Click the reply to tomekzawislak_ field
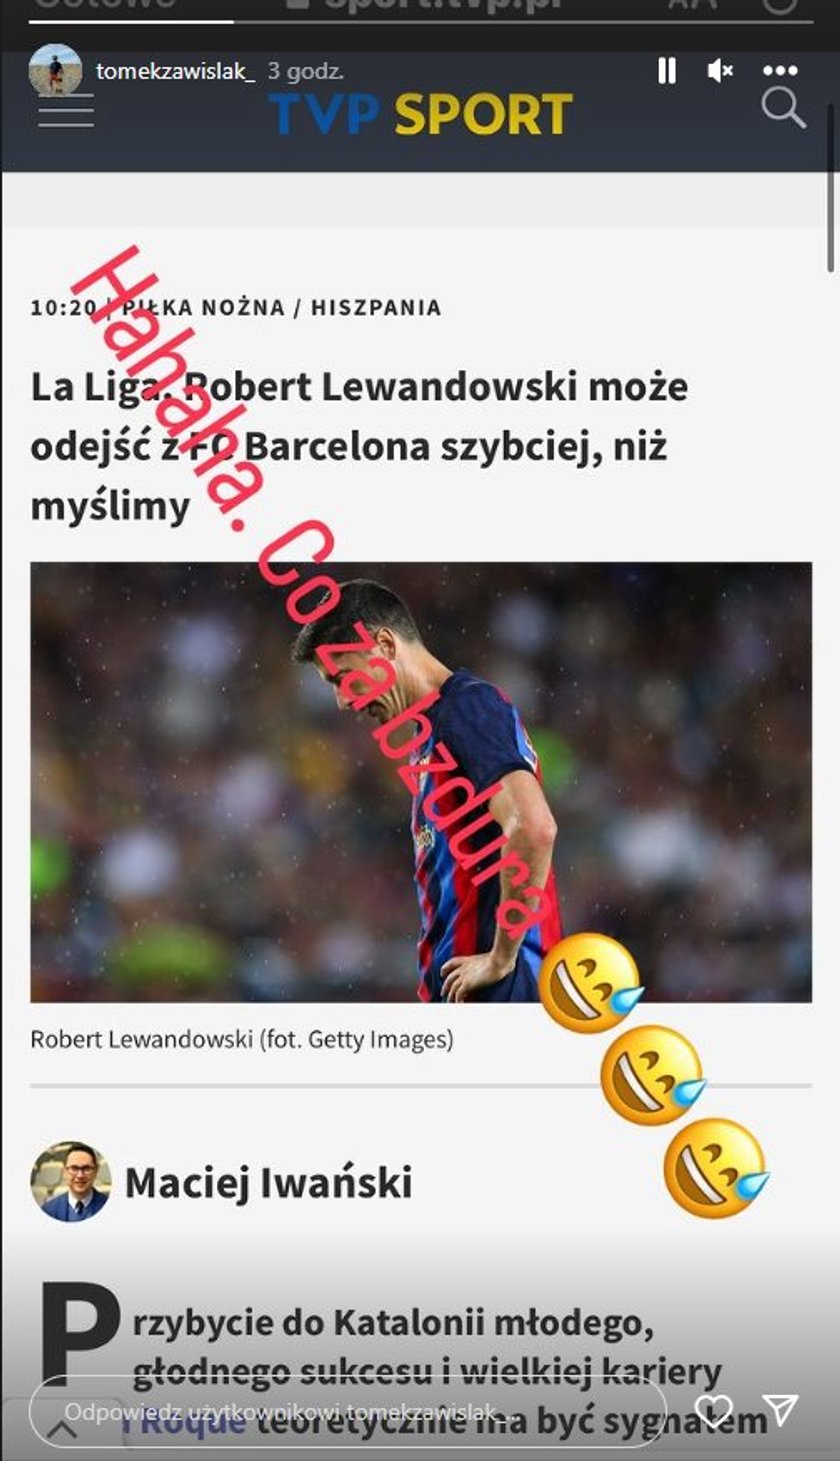Image resolution: width=840 pixels, height=1461 pixels. [348, 1413]
